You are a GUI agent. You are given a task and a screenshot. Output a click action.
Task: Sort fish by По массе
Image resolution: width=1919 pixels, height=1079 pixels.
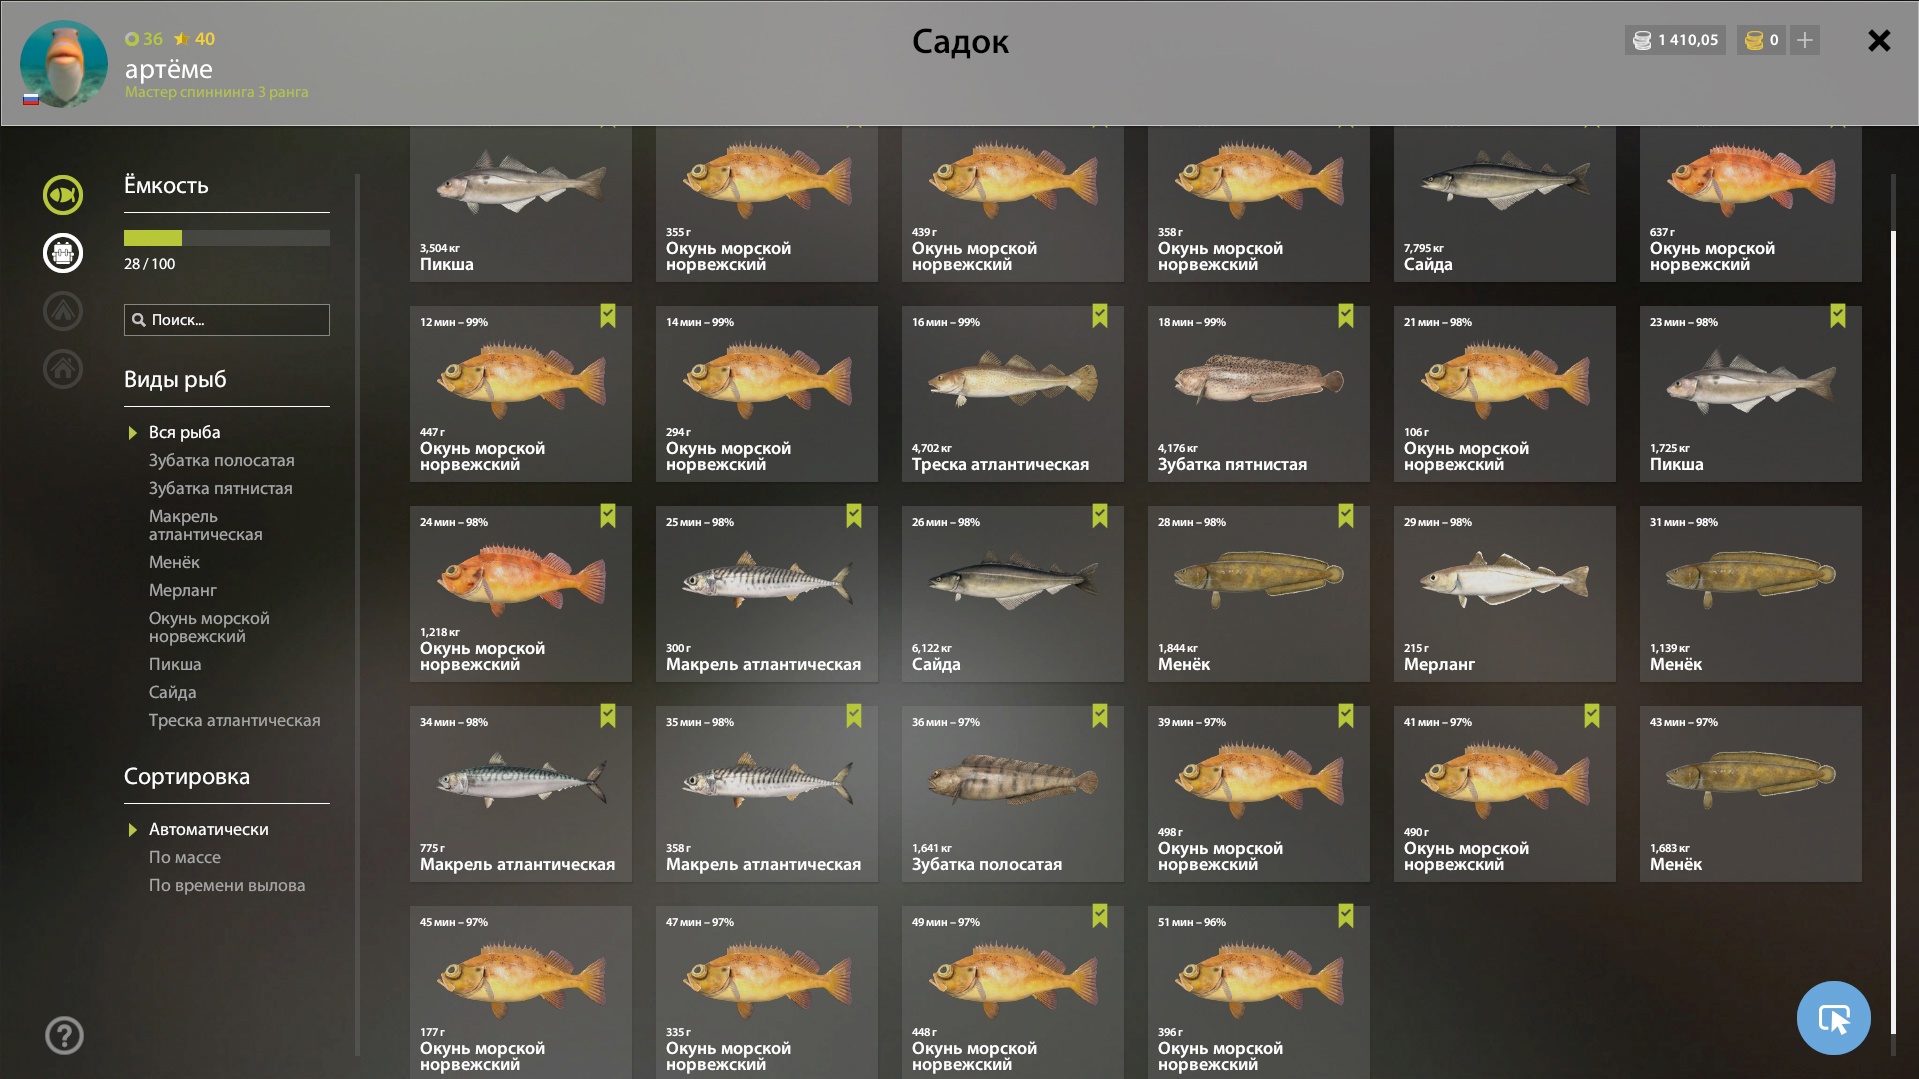coord(185,857)
